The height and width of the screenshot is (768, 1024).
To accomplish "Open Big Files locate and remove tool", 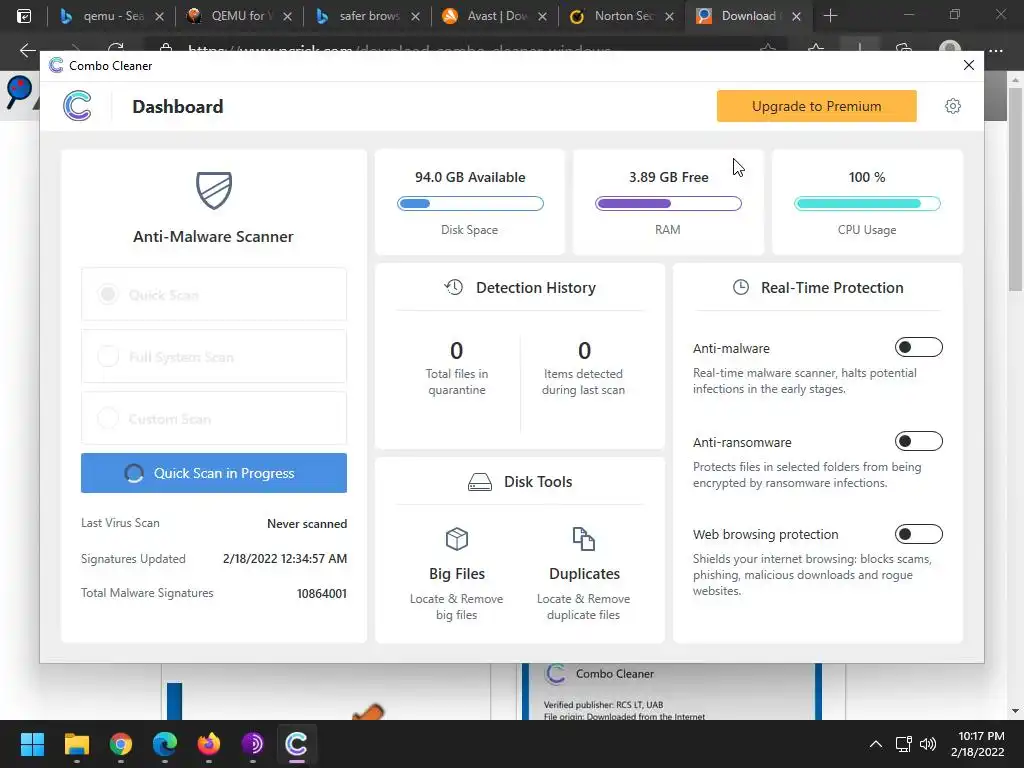I will coord(456,573).
